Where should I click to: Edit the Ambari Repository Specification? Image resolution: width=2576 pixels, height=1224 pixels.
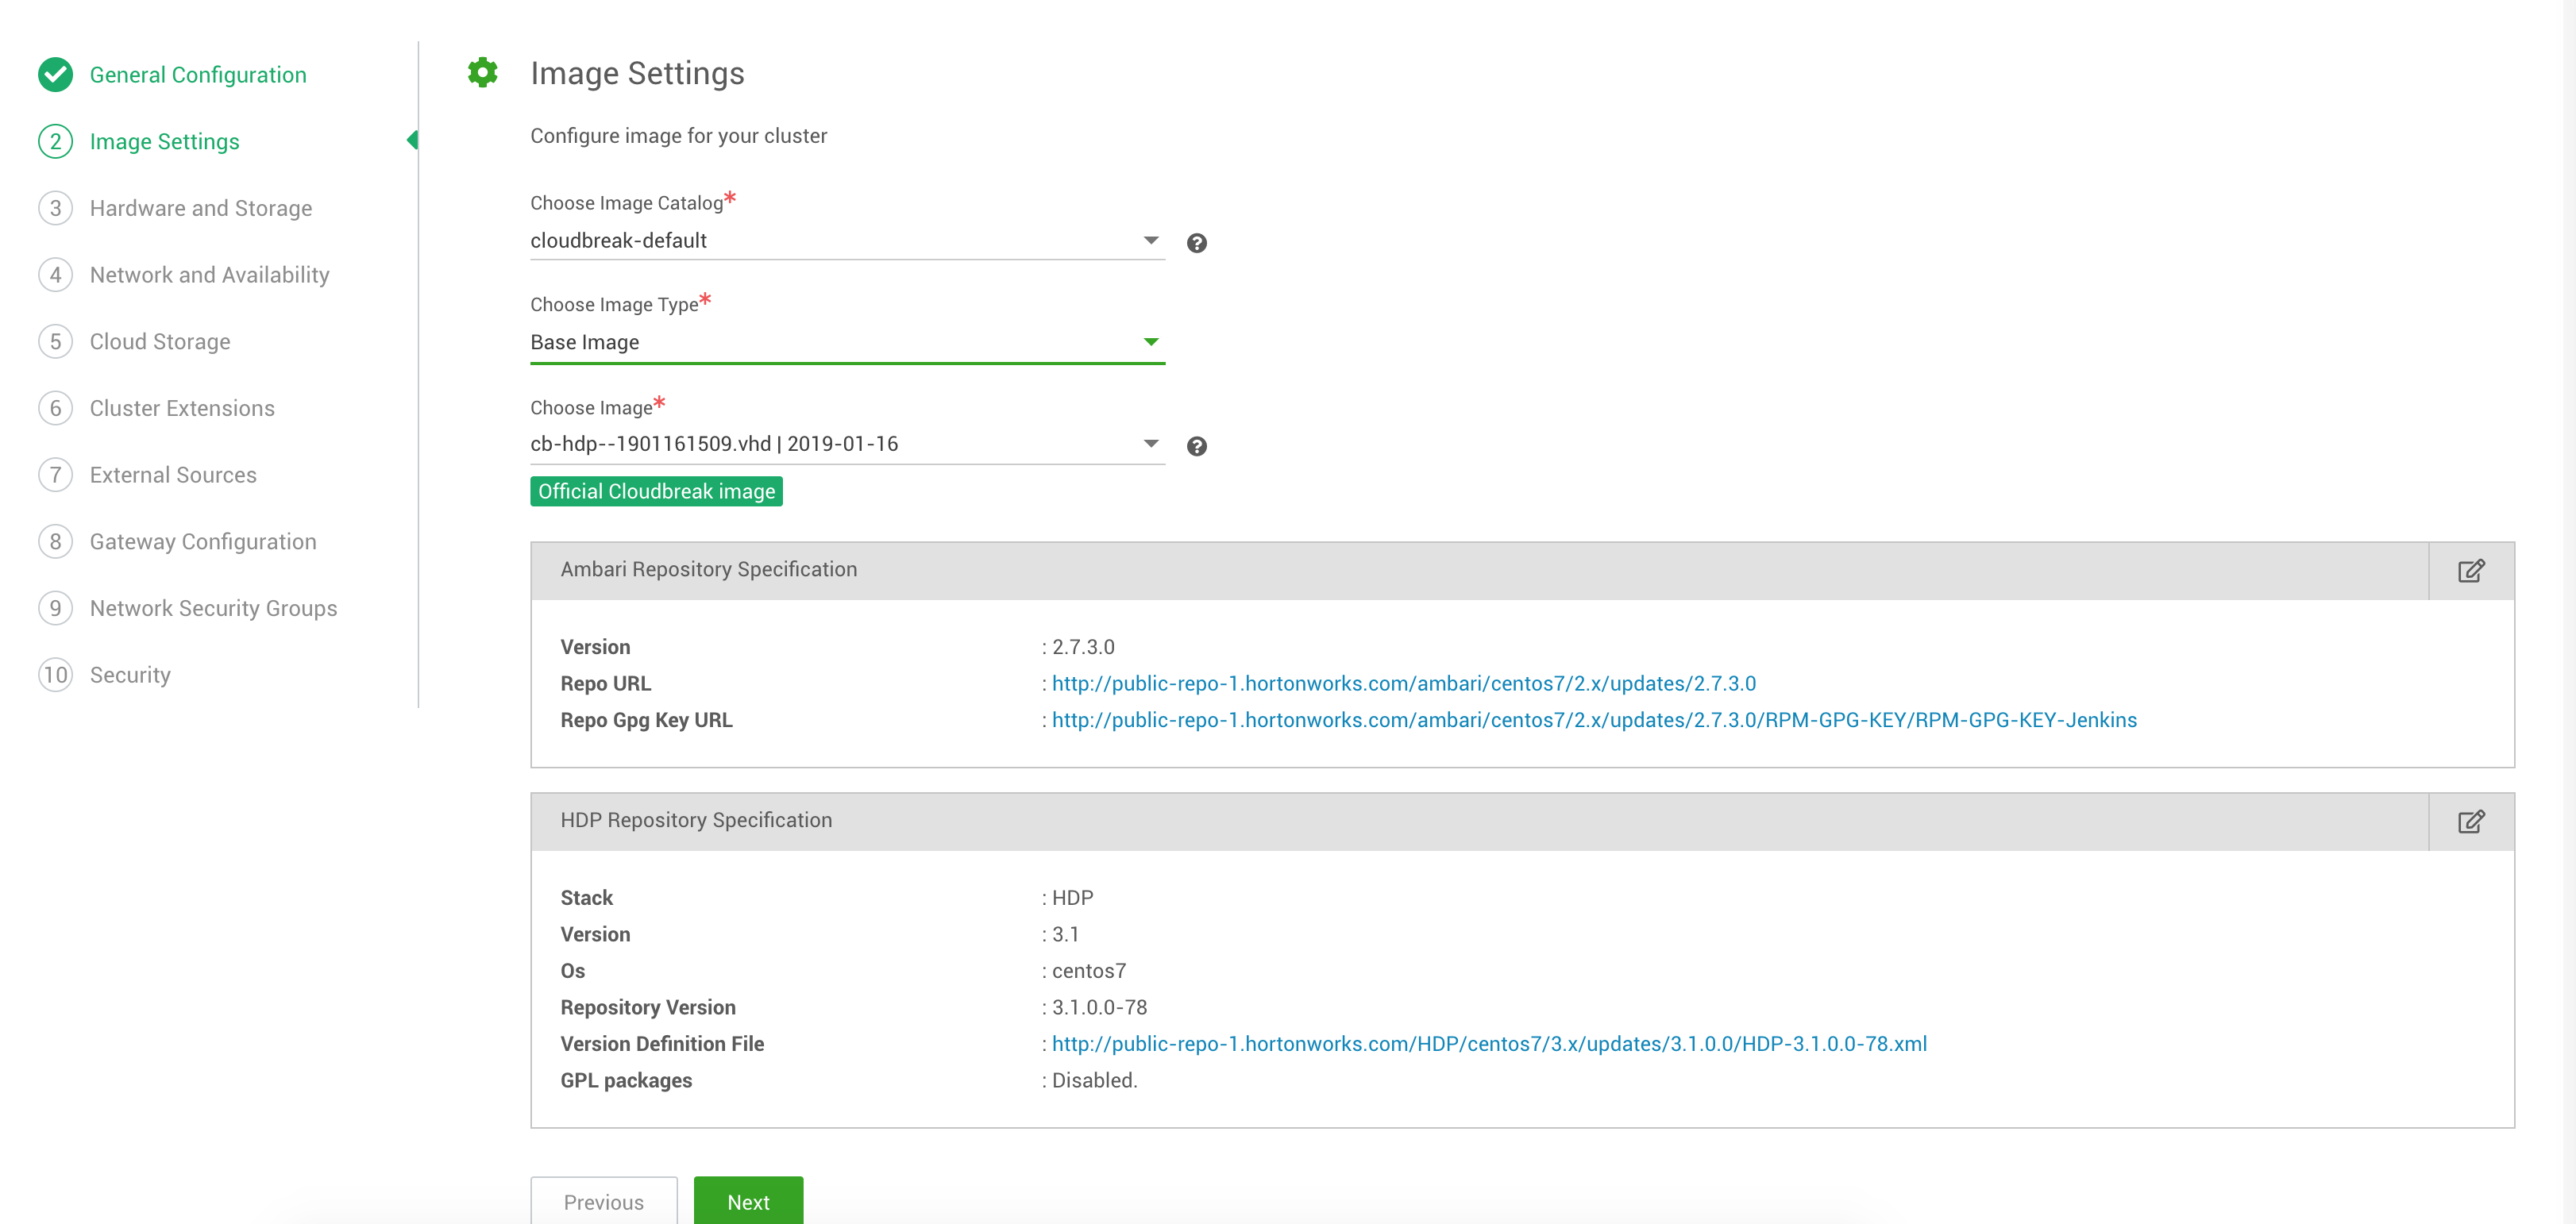(2472, 570)
